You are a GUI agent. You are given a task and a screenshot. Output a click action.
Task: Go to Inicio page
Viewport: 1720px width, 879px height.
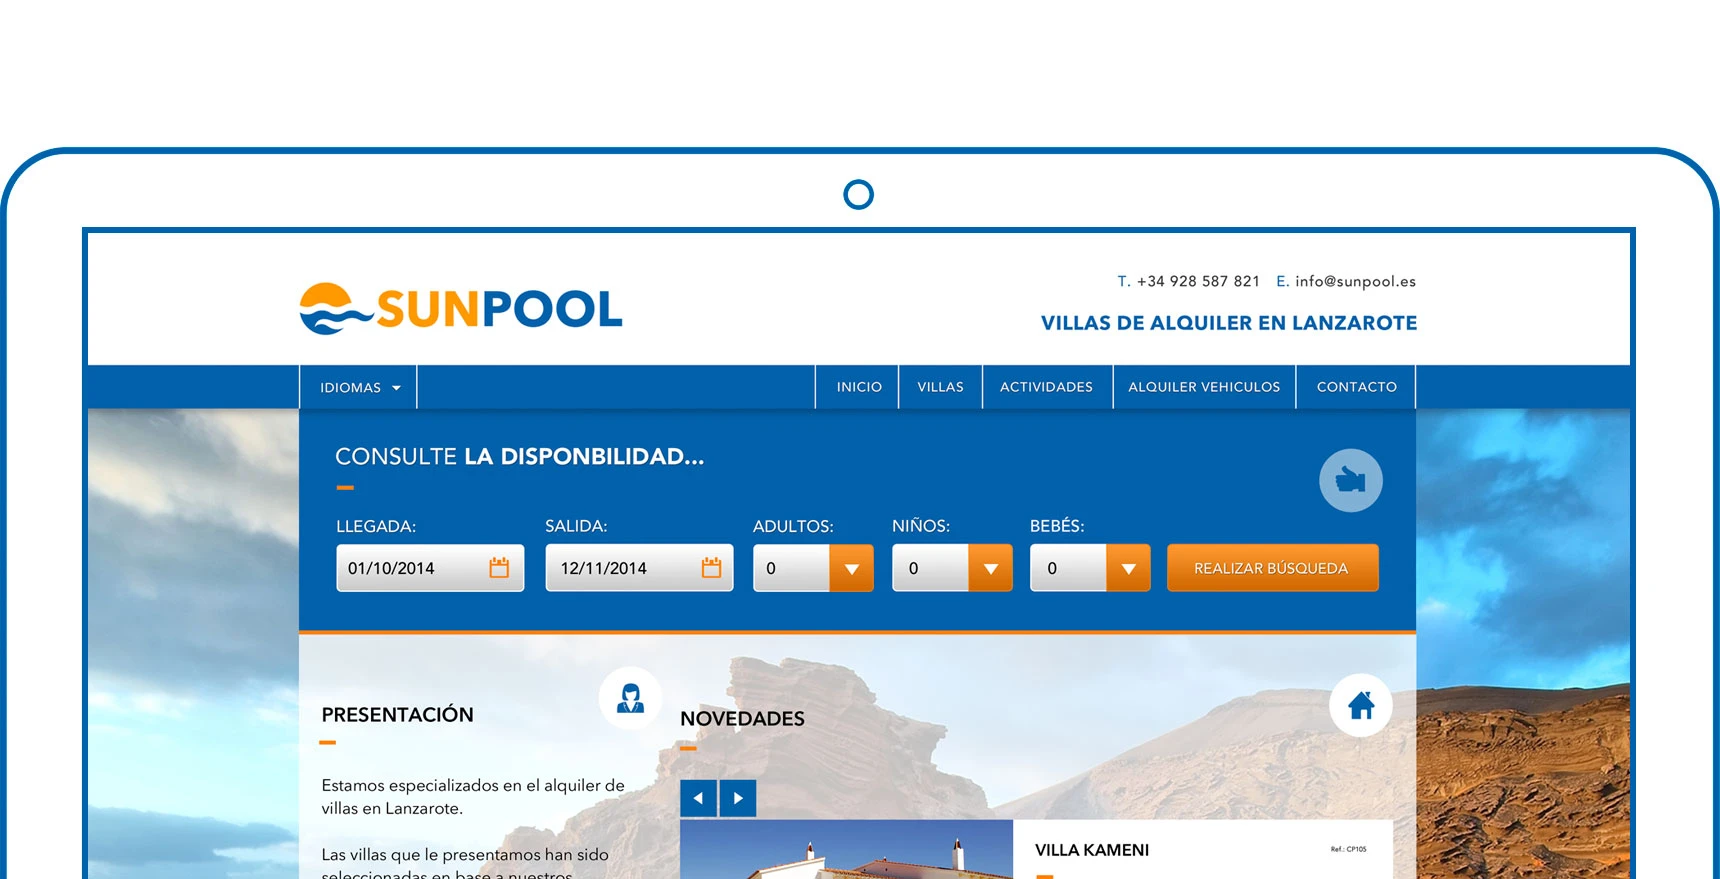[x=859, y=387]
